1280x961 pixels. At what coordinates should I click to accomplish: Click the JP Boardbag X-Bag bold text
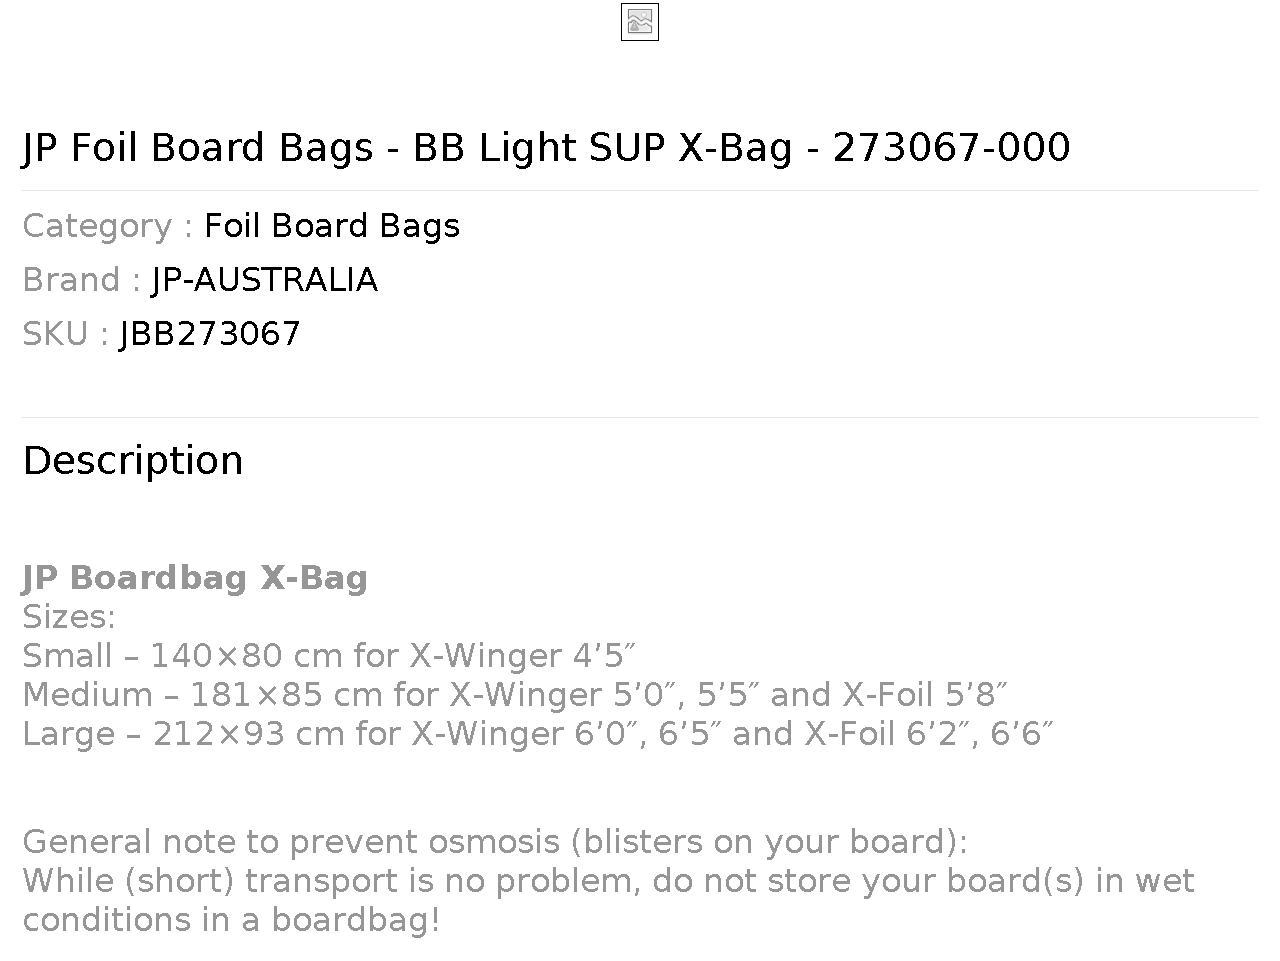point(195,578)
